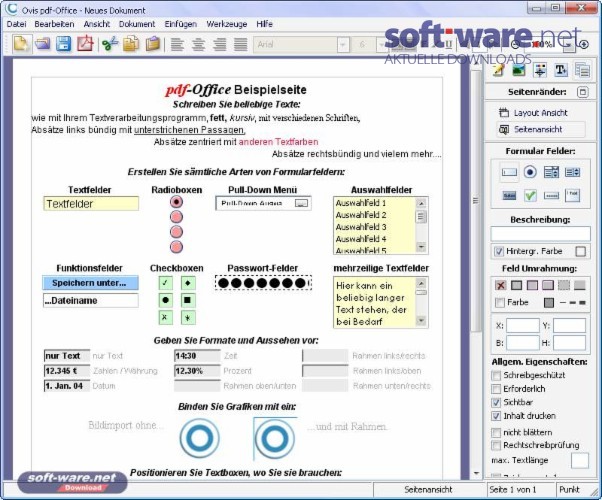Insert a checkbox form field
602x500 pixels.
(x=530, y=195)
